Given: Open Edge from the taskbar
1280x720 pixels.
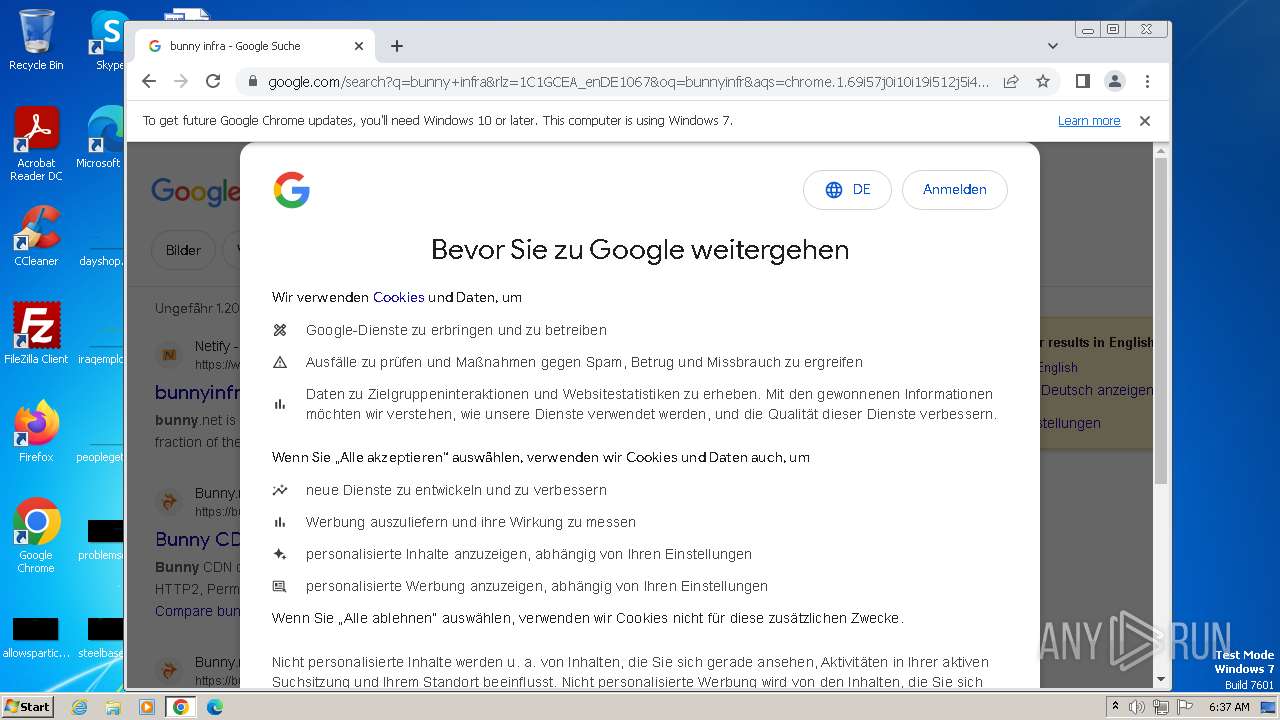Looking at the screenshot, I should [215, 707].
